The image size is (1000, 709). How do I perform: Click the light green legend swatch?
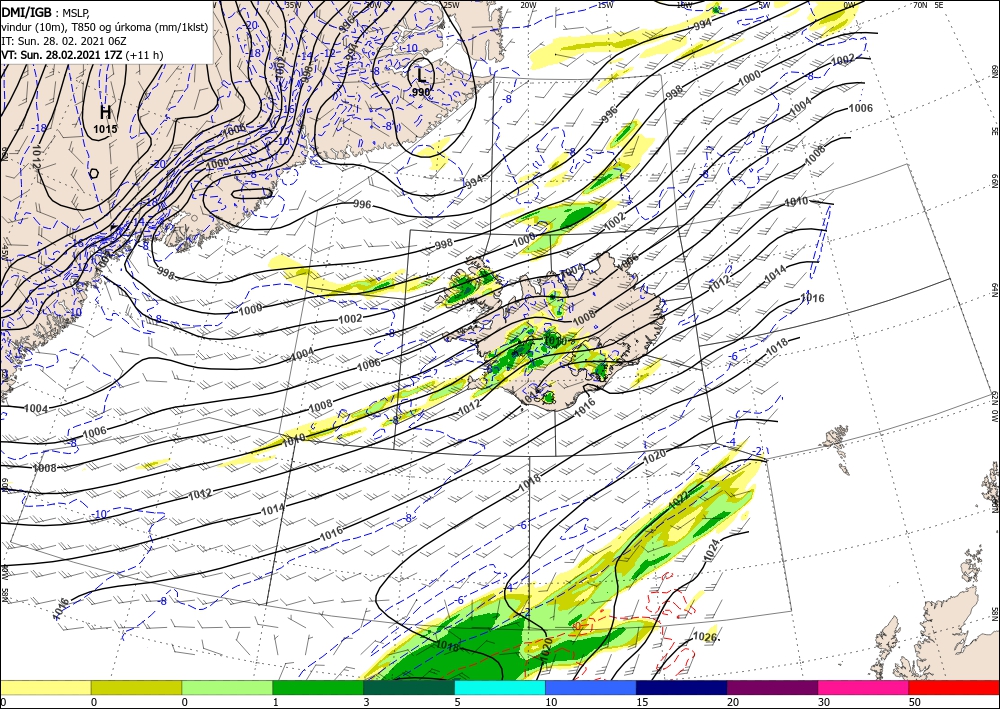pos(227,687)
